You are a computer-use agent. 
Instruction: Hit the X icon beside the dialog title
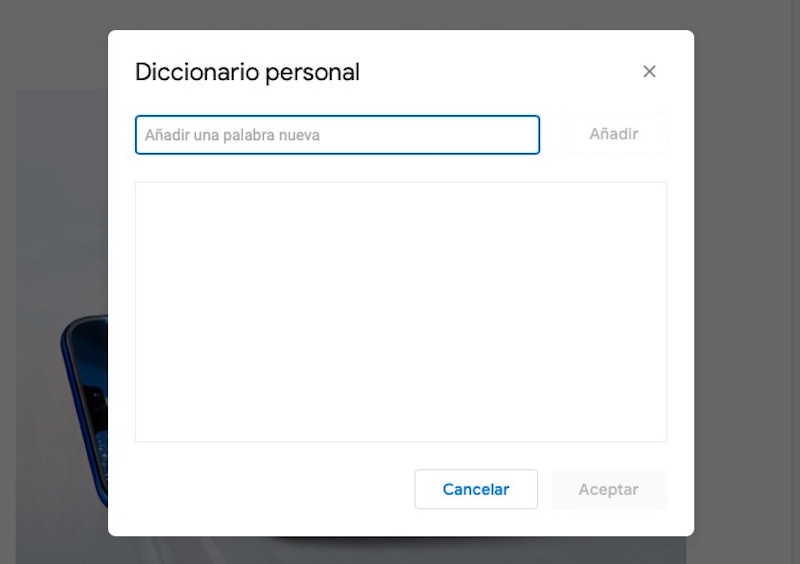click(649, 72)
